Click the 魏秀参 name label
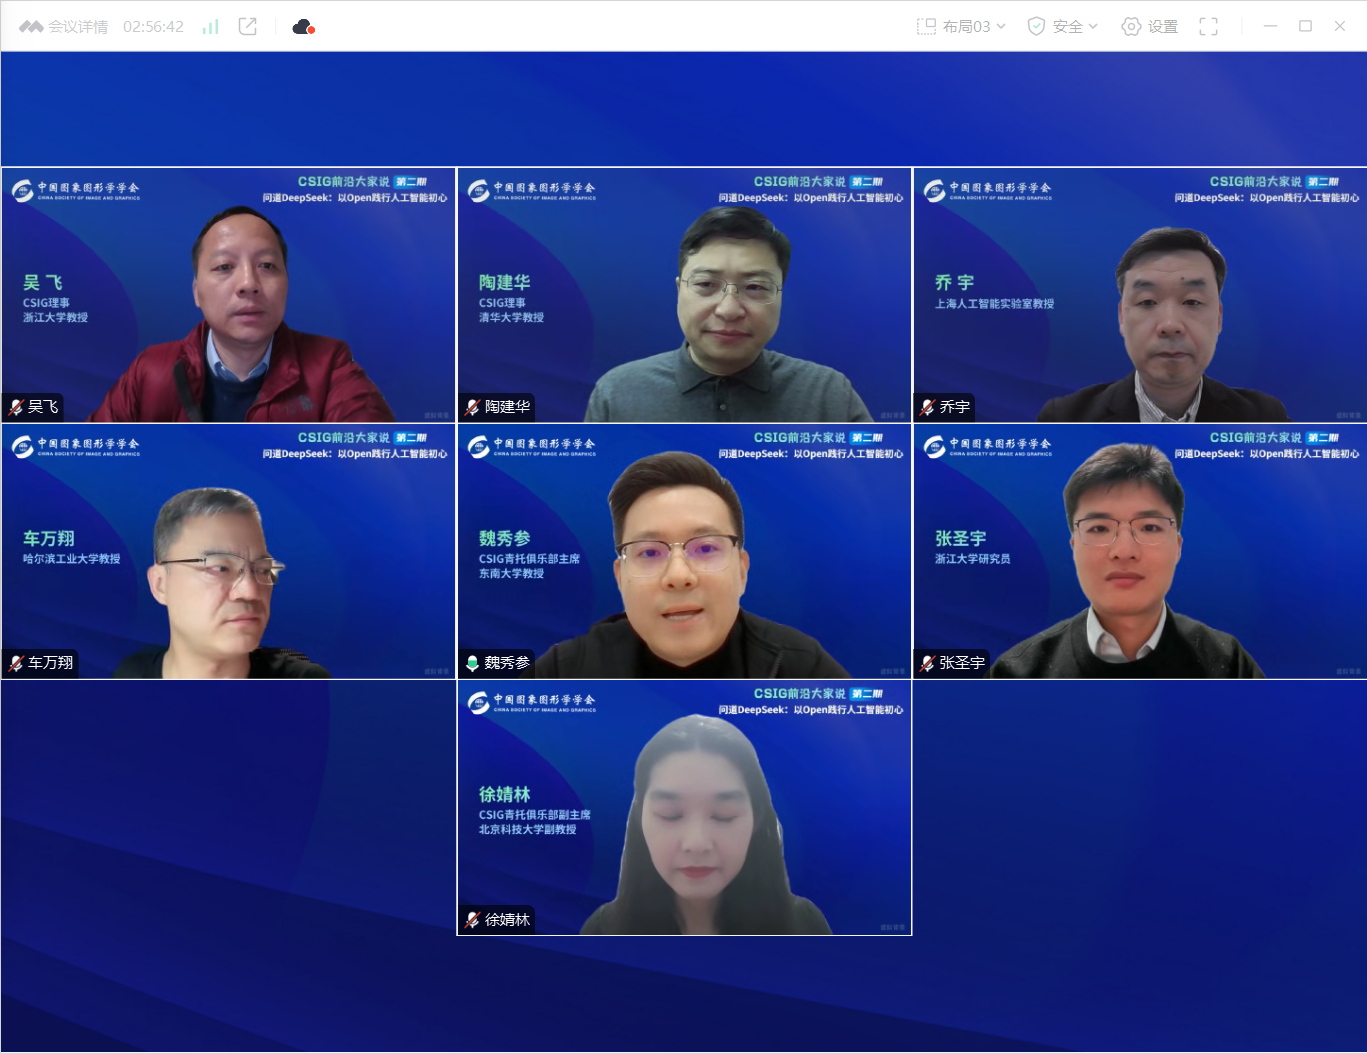This screenshot has height=1054, width=1367. point(507,663)
